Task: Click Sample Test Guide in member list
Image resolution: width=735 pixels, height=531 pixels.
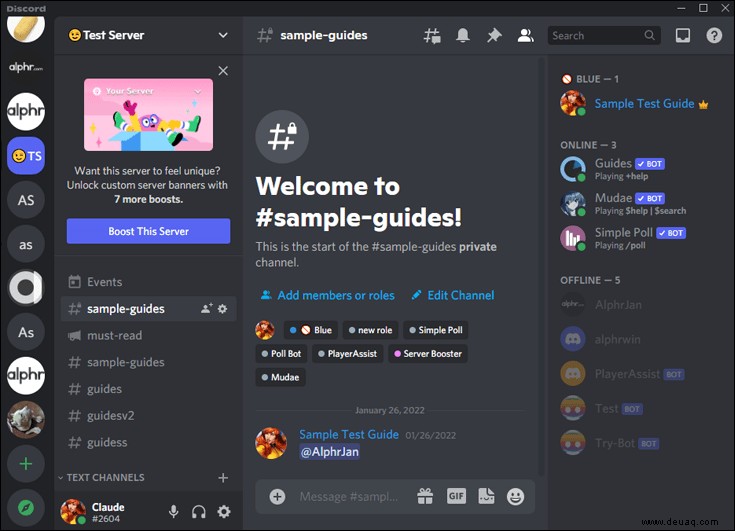Action: [x=640, y=104]
